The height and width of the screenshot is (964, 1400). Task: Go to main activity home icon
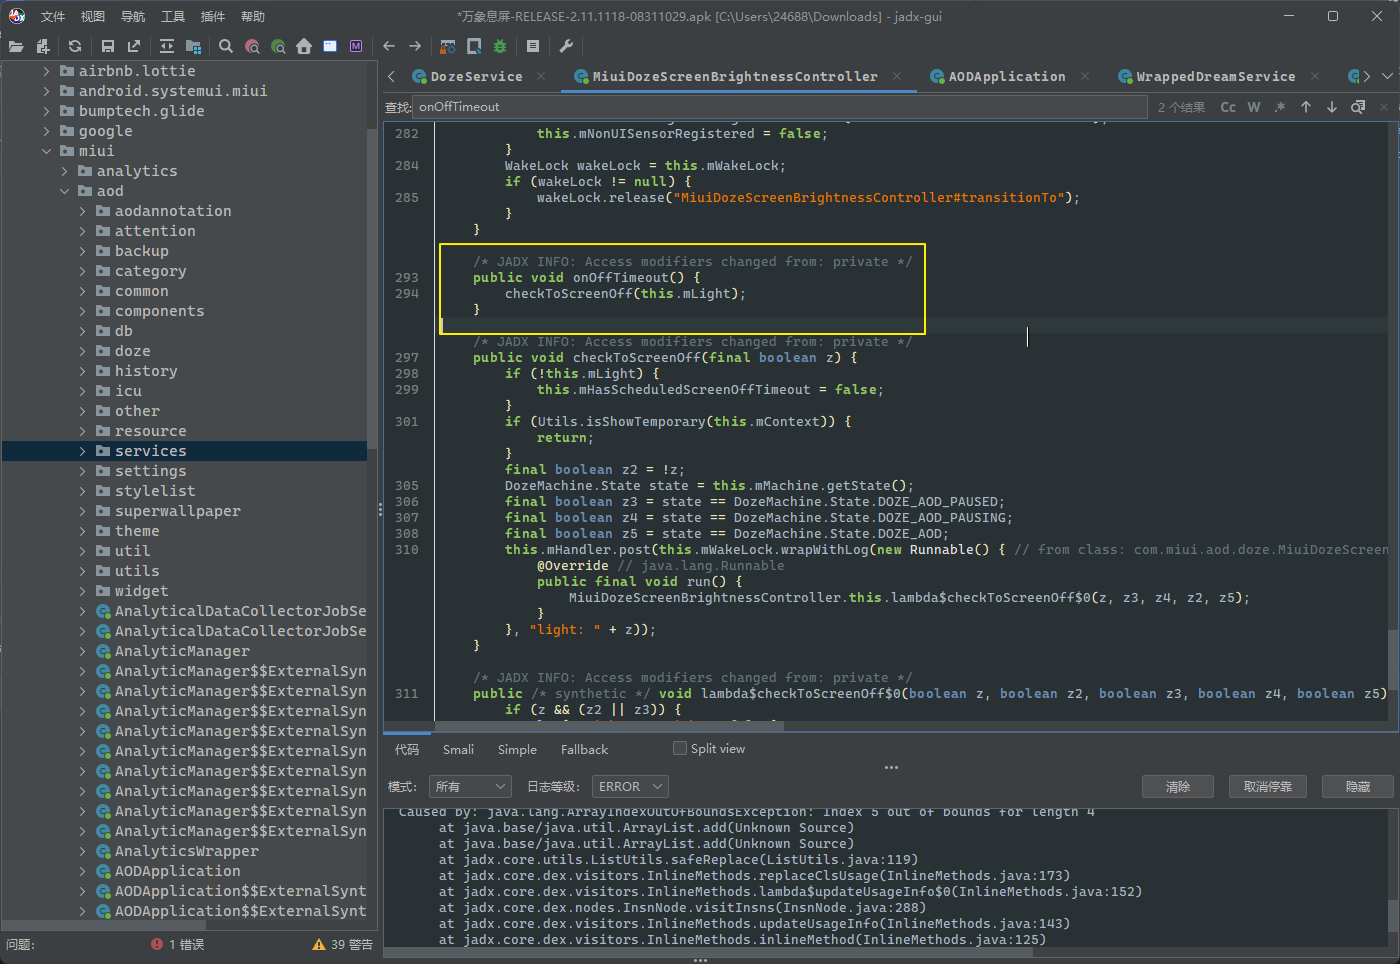pyautogui.click(x=304, y=46)
